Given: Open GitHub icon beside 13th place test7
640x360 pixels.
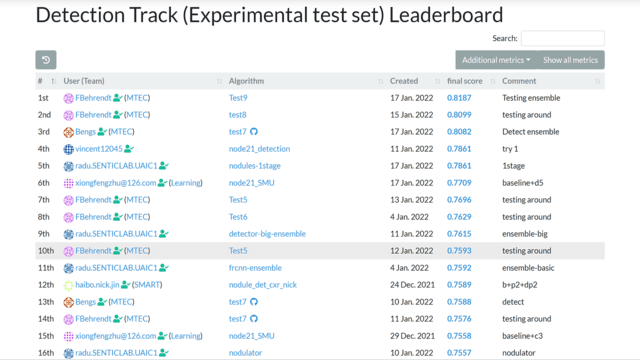Looking at the screenshot, I should click(x=254, y=302).
